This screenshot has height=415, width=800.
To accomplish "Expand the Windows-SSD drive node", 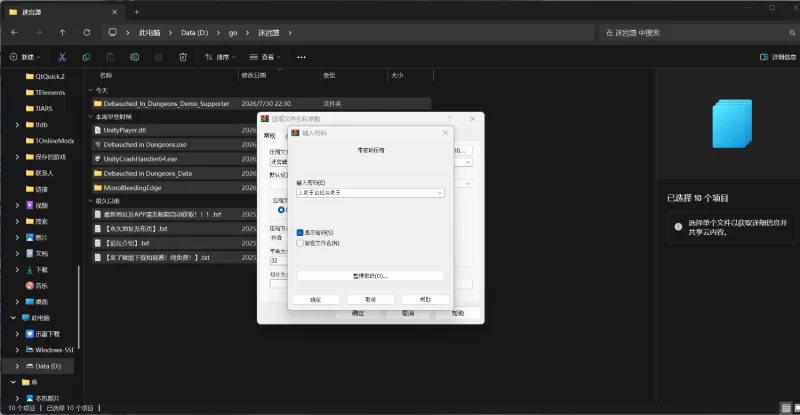I will 17,350.
